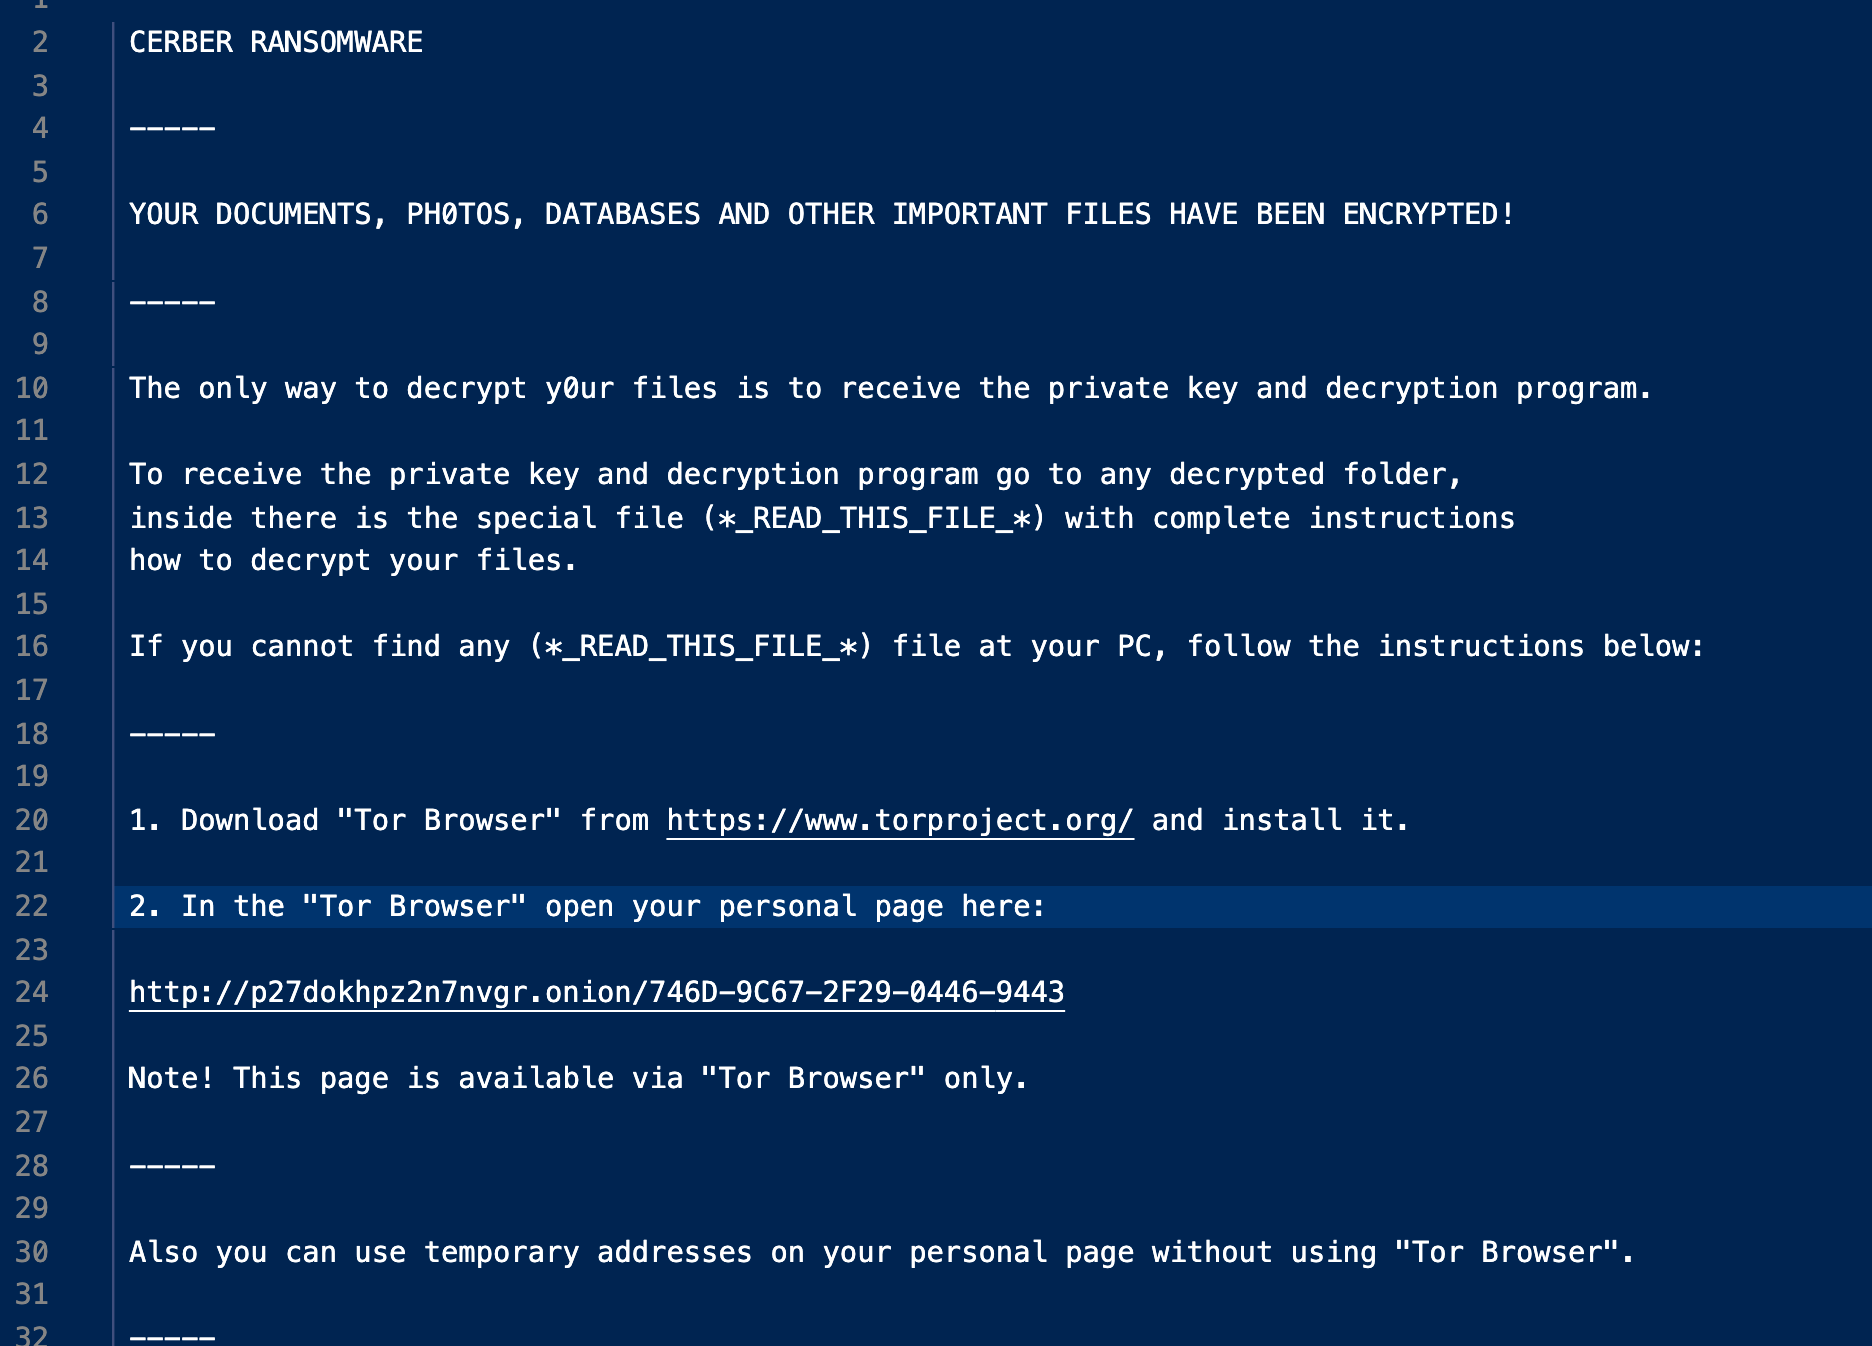
Task: Select line number 24 in the gutter
Action: (32, 992)
